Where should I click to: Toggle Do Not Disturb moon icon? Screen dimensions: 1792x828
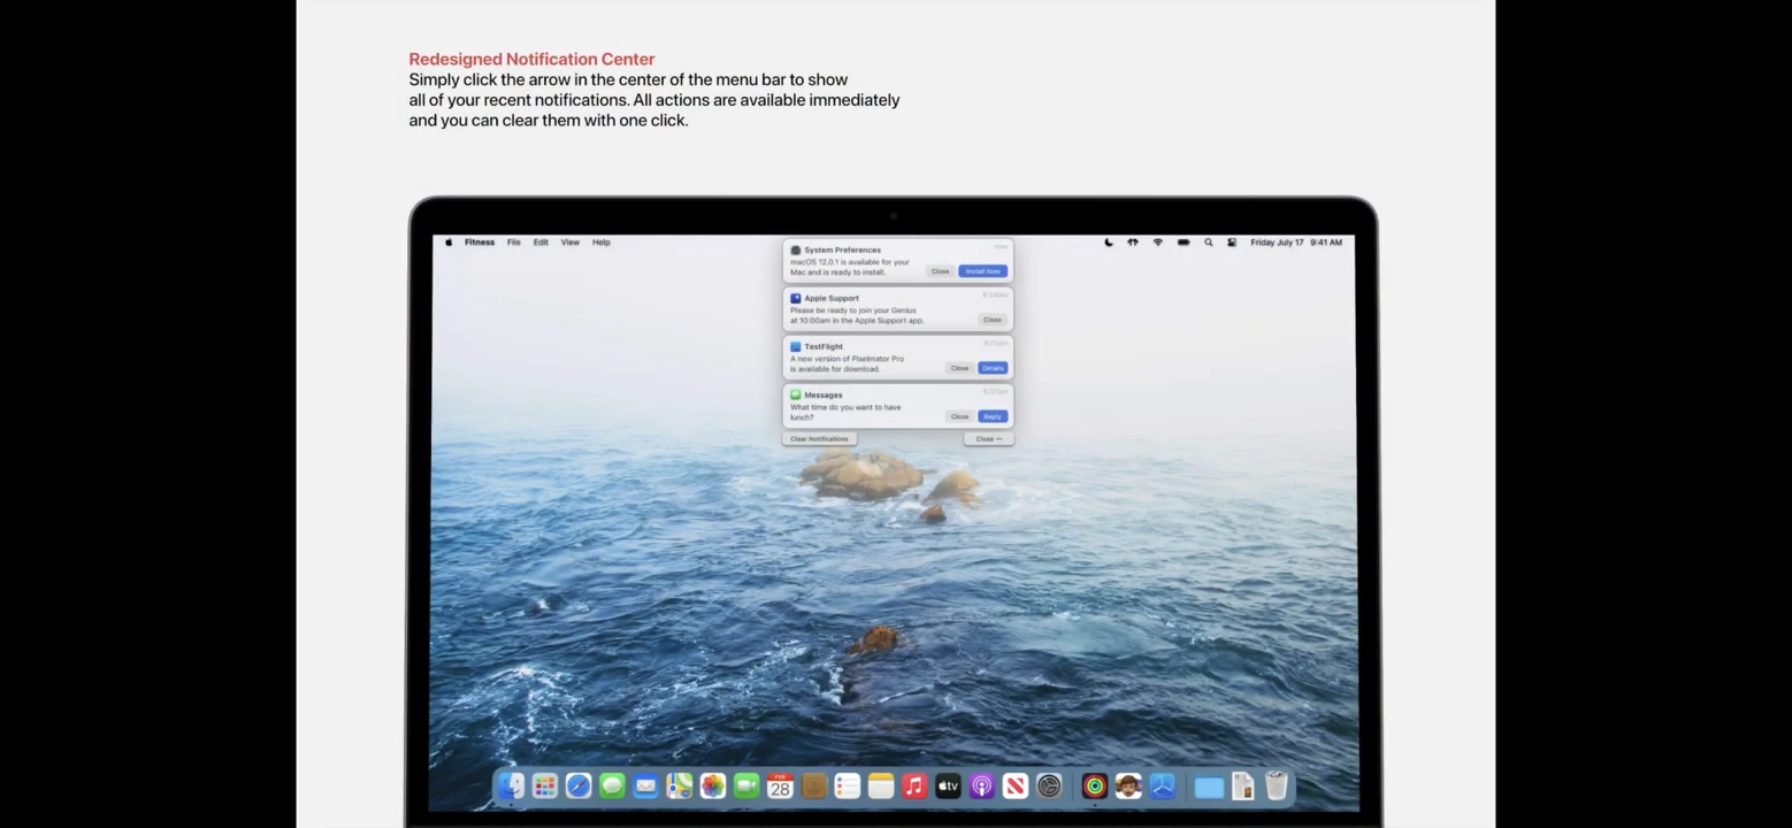1108,242
